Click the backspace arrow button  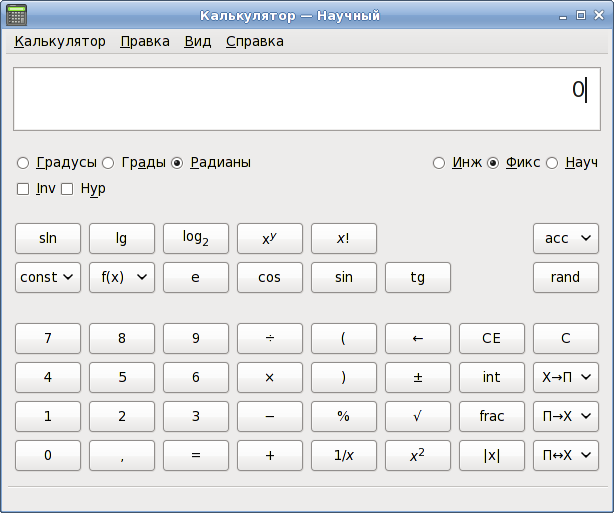point(418,338)
